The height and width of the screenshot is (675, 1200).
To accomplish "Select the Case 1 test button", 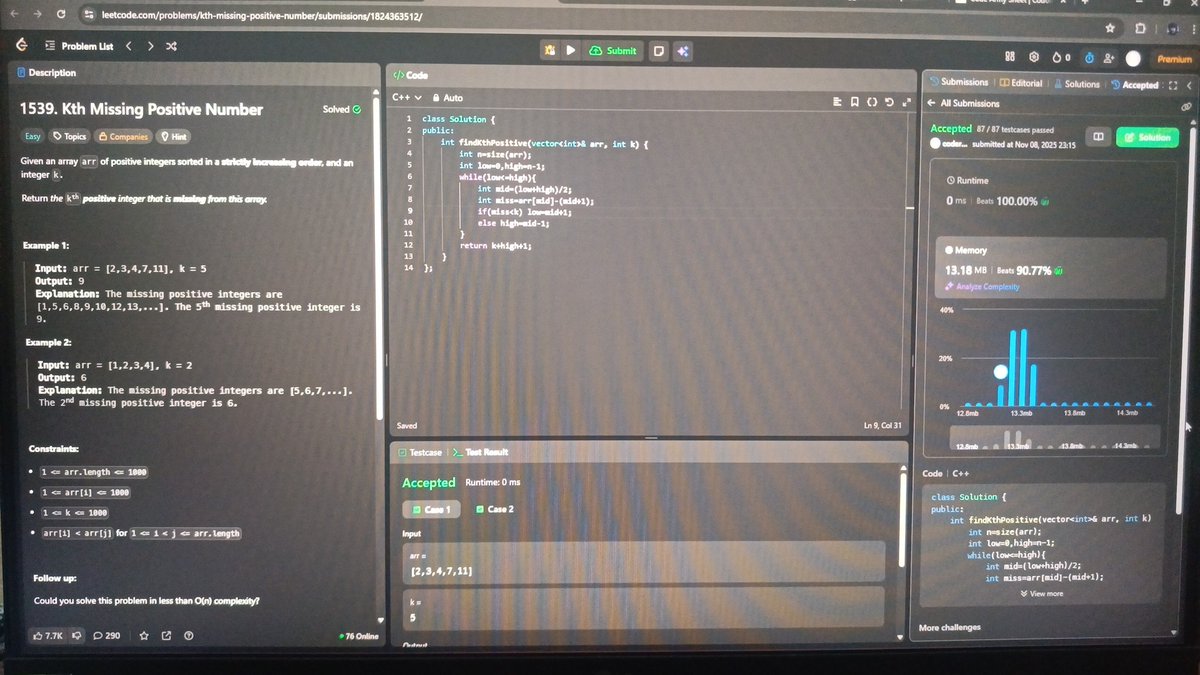I will click(x=432, y=509).
